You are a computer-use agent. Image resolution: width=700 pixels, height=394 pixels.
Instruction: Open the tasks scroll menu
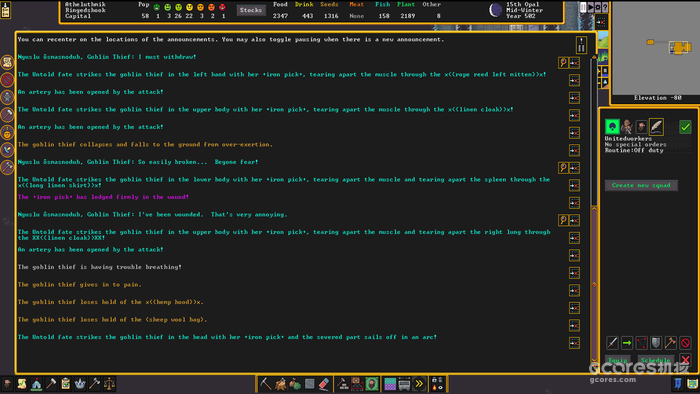[22, 384]
